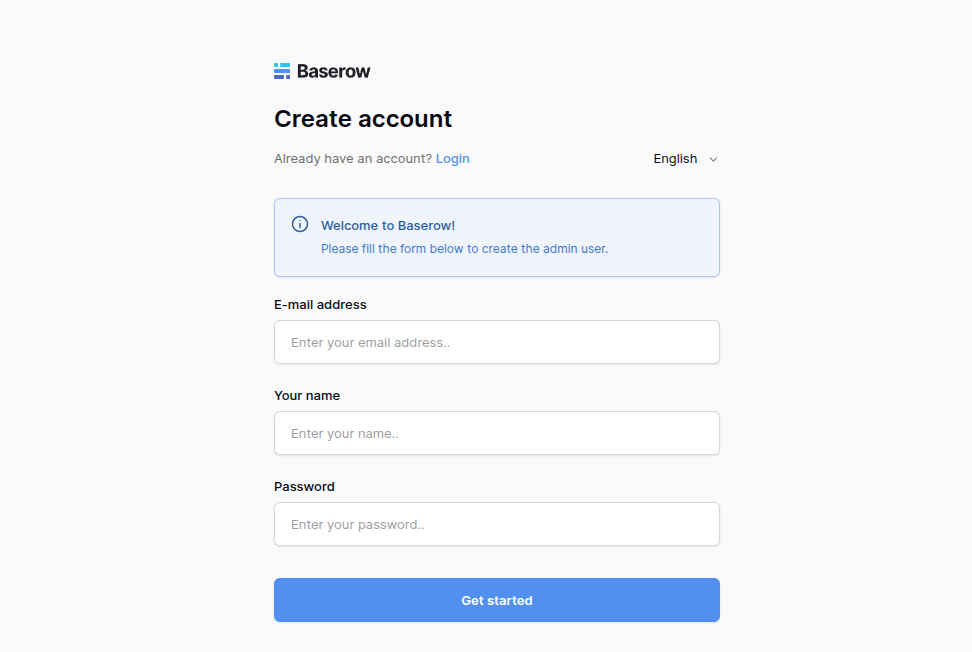Click the 'Already have an account?' text
The height and width of the screenshot is (652, 972).
(x=353, y=159)
